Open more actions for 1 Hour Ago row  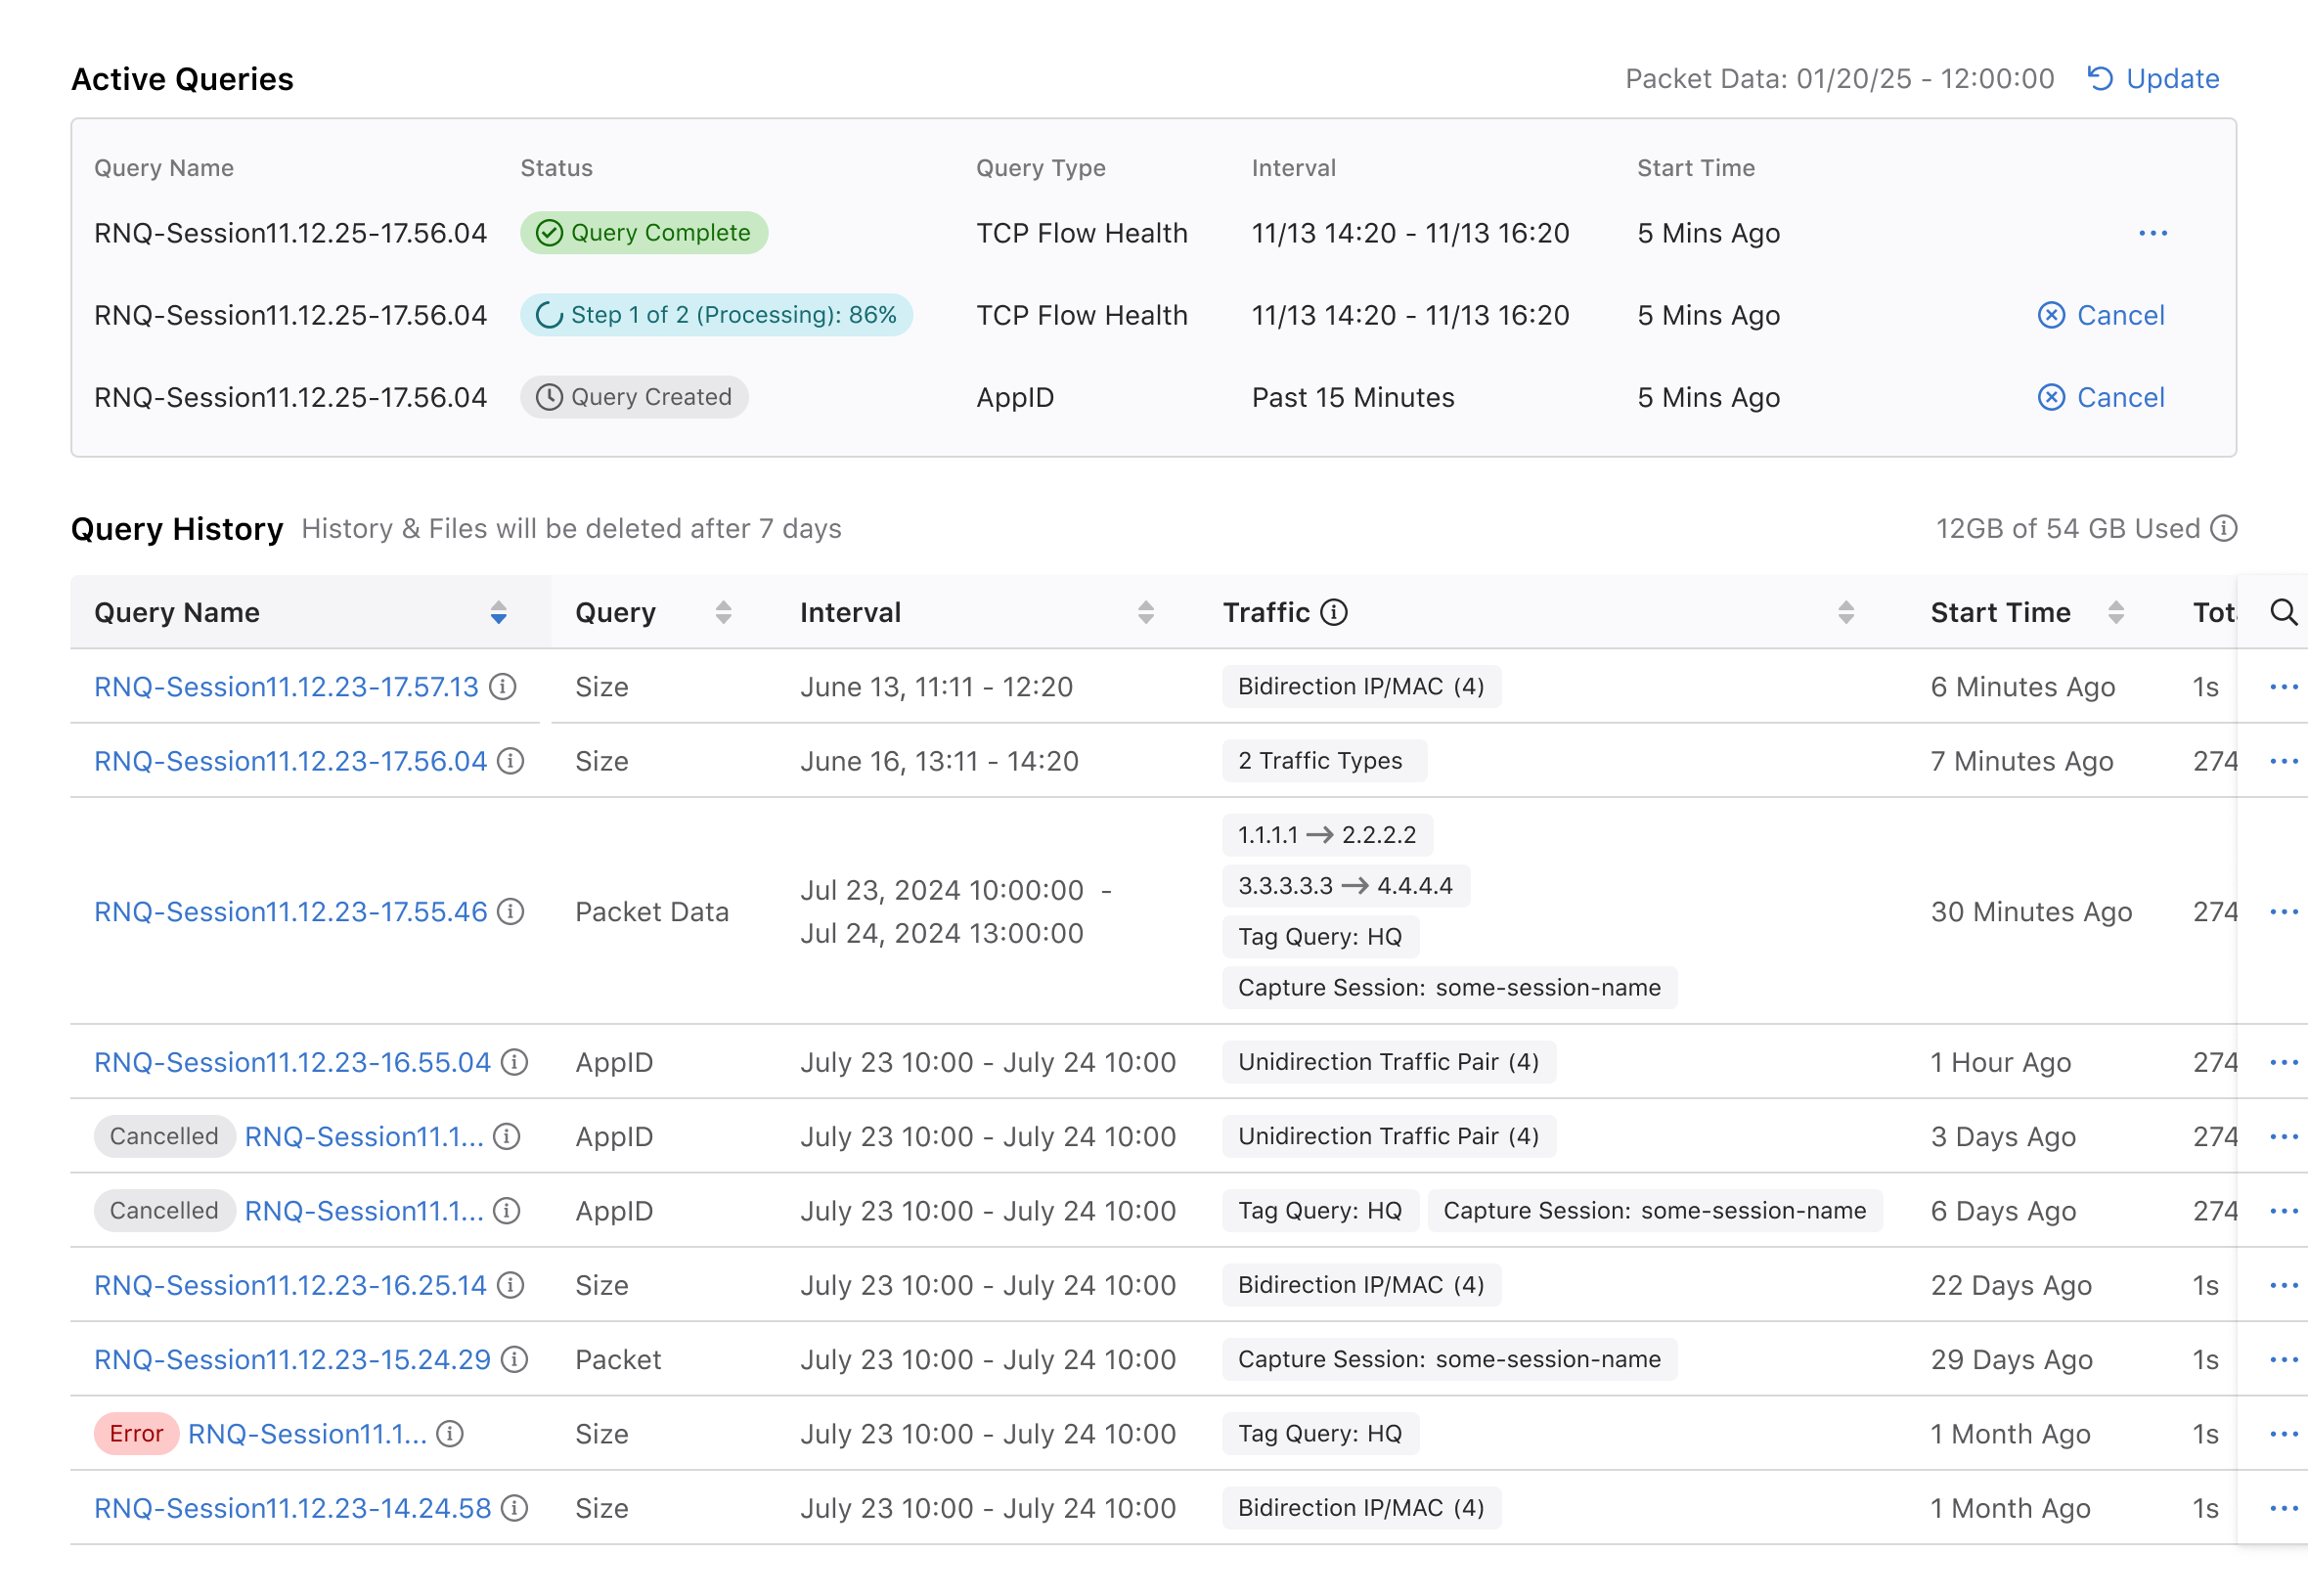pos(2283,1062)
